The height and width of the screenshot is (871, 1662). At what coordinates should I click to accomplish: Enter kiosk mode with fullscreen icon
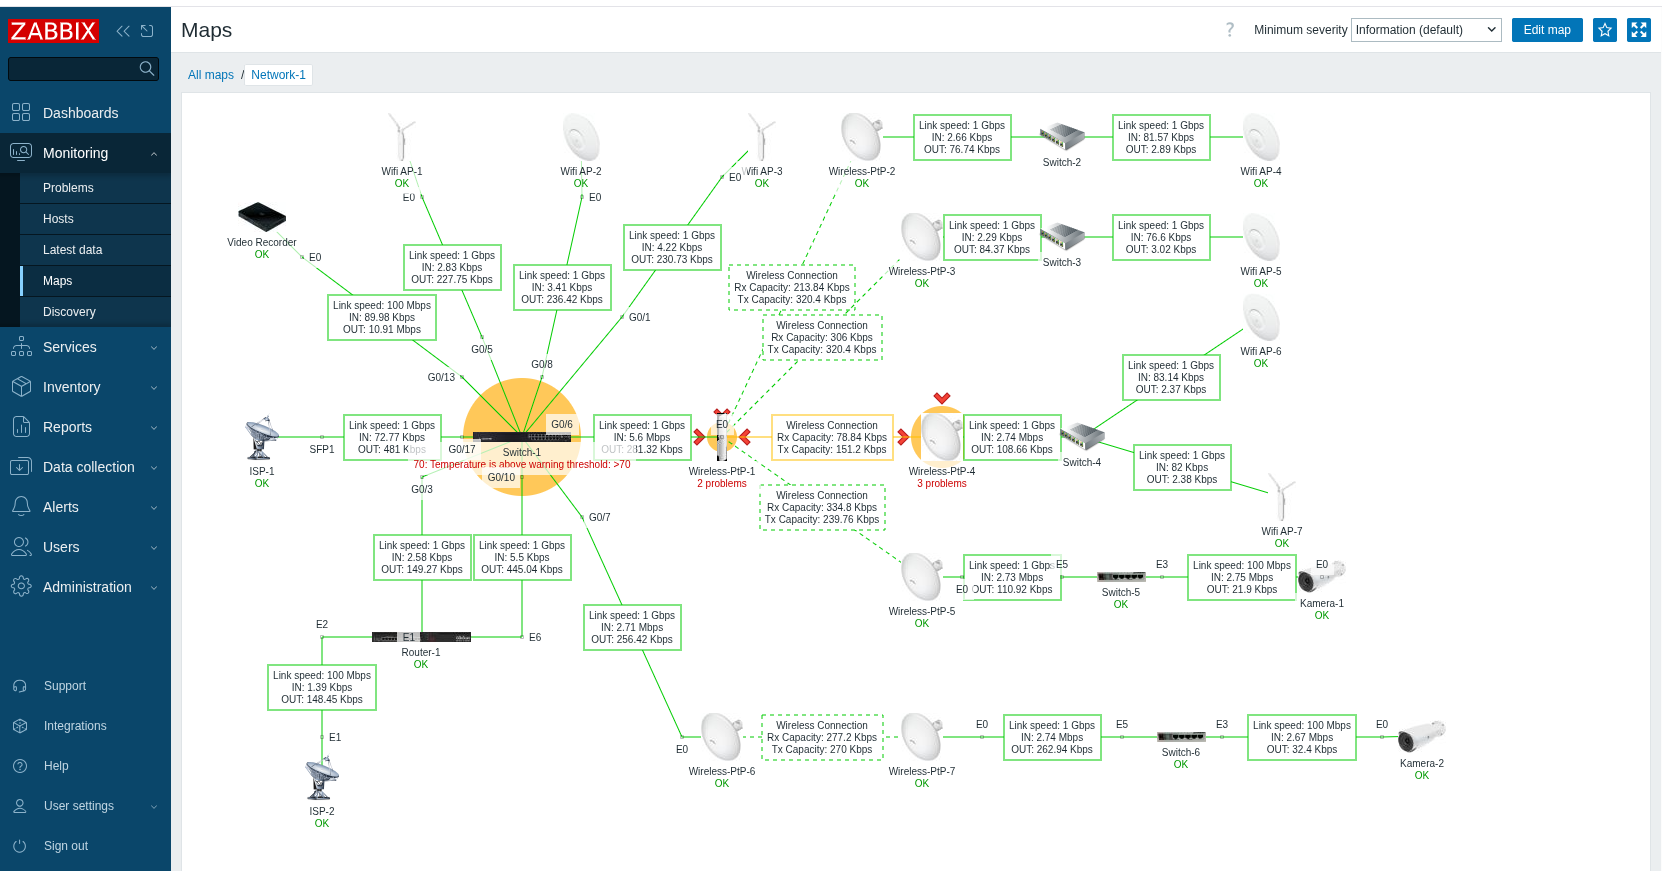[1639, 30]
